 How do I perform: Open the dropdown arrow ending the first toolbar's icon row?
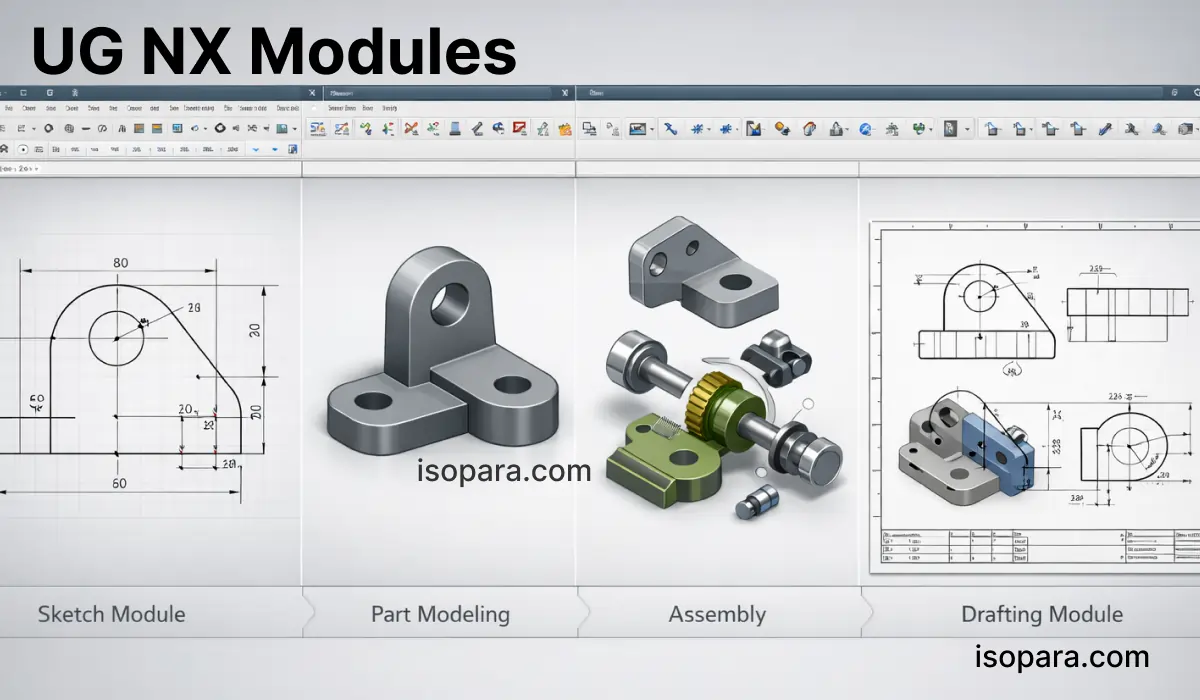click(295, 129)
